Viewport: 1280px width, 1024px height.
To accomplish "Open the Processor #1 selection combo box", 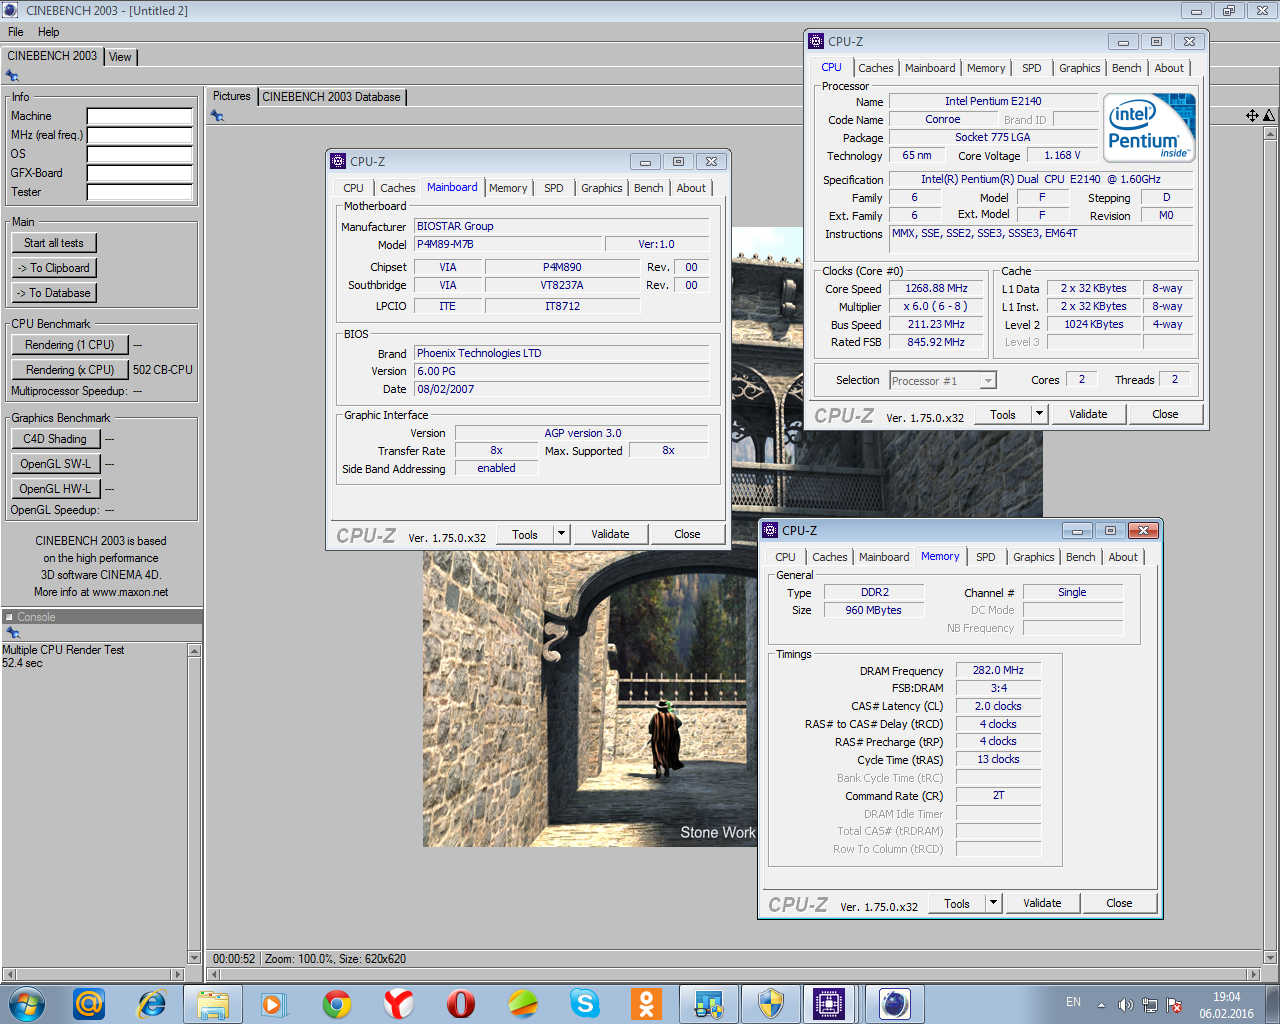I will (943, 380).
